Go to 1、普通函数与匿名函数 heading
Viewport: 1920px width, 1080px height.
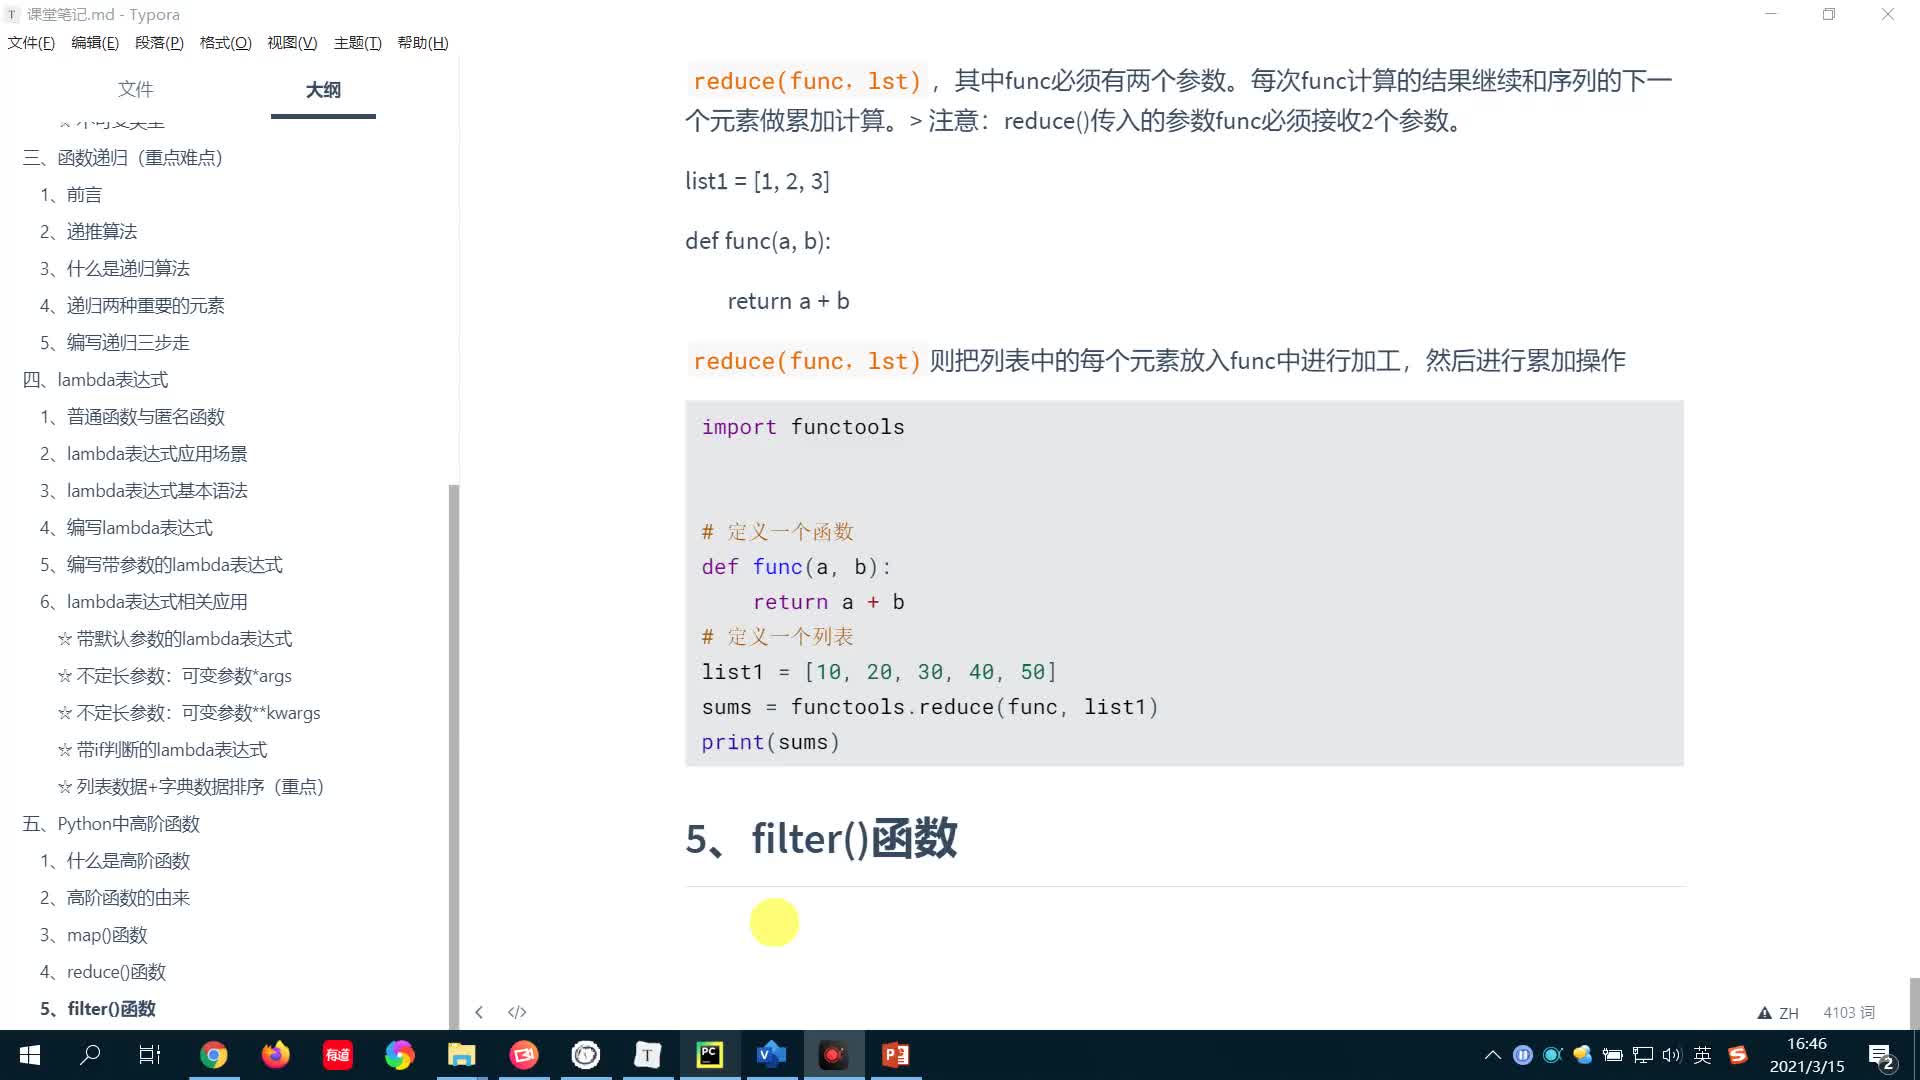(132, 417)
